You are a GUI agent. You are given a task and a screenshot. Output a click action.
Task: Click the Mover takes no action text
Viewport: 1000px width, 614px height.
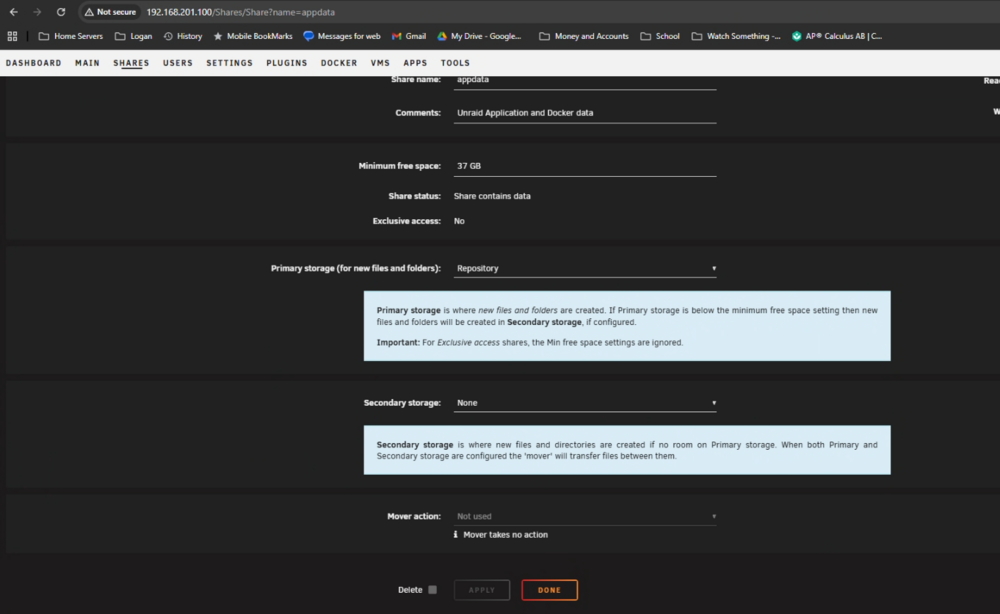506,535
